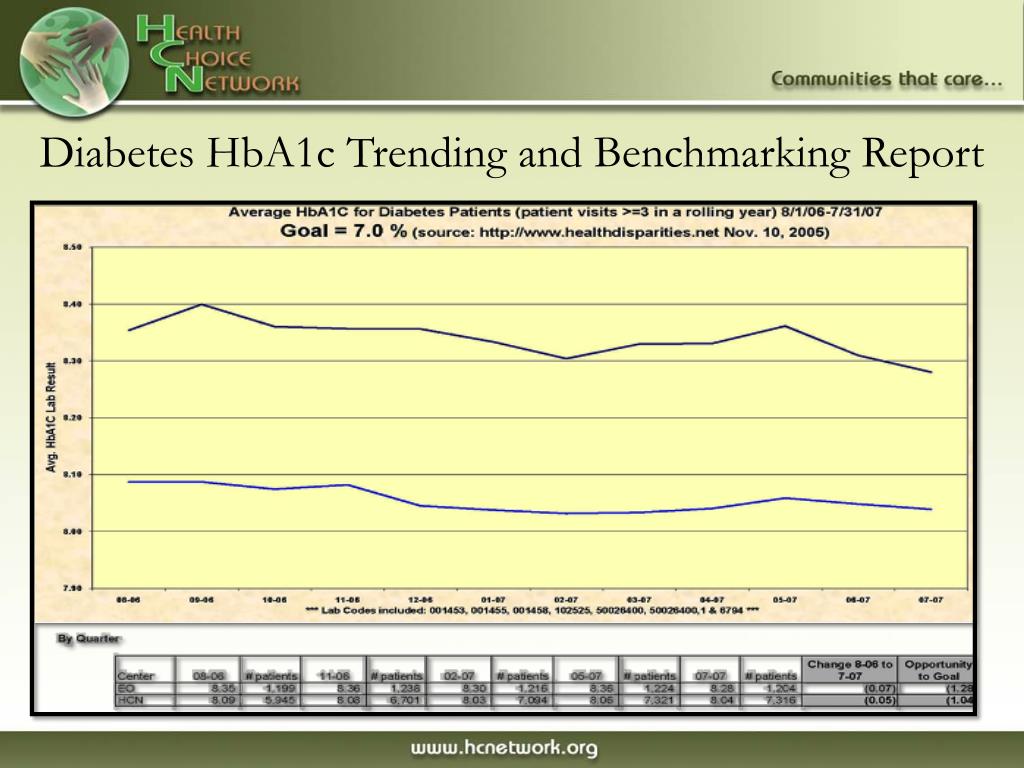Click the 'Communities that care...' tagline
This screenshot has height=768, width=1024.
tap(886, 80)
